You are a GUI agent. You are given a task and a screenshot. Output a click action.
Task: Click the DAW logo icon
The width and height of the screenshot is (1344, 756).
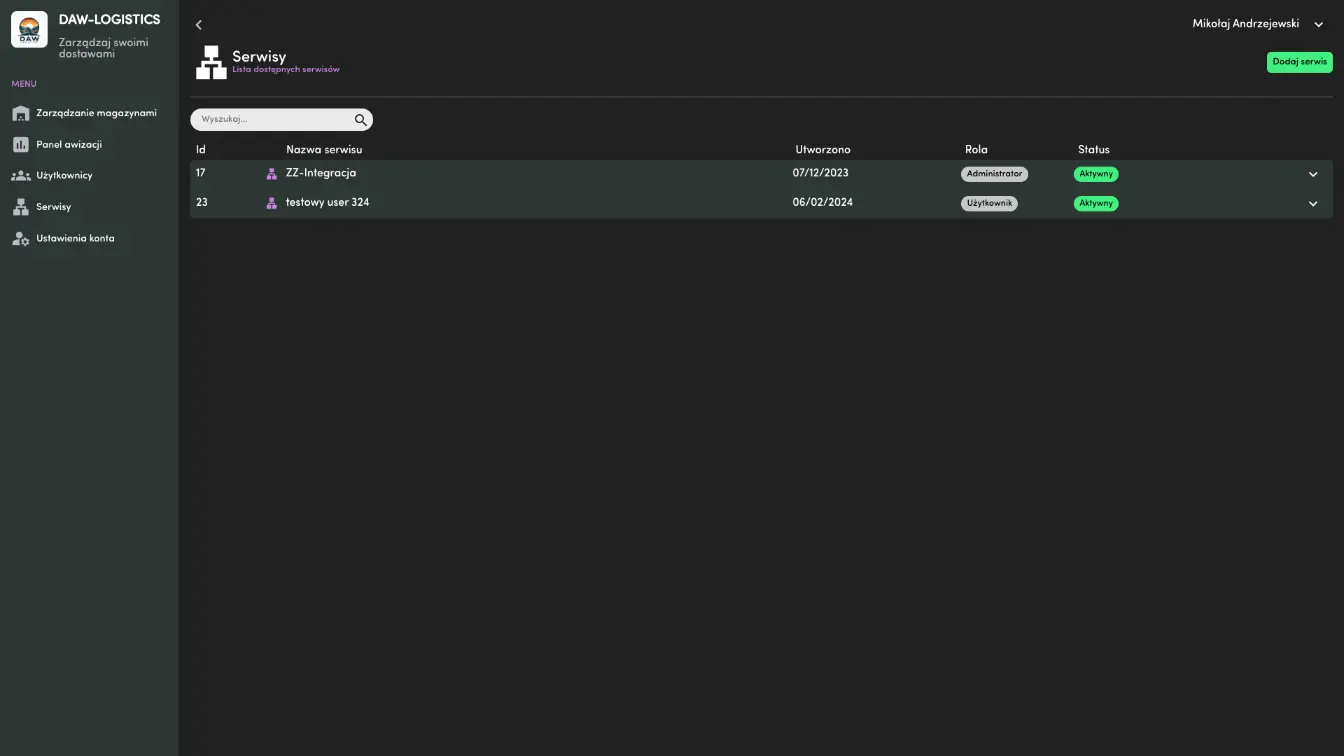[x=29, y=30]
